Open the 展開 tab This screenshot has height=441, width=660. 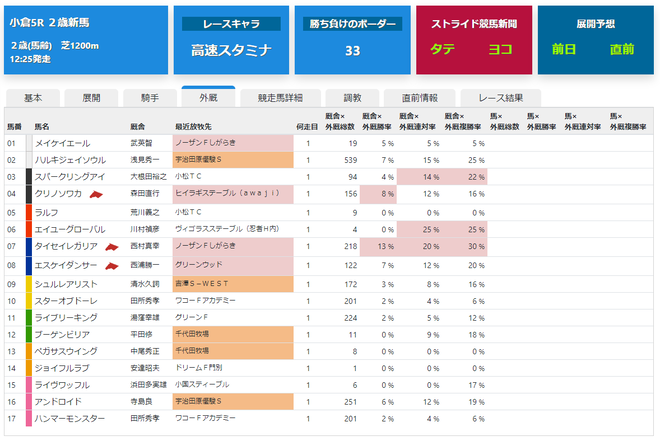(x=91, y=98)
